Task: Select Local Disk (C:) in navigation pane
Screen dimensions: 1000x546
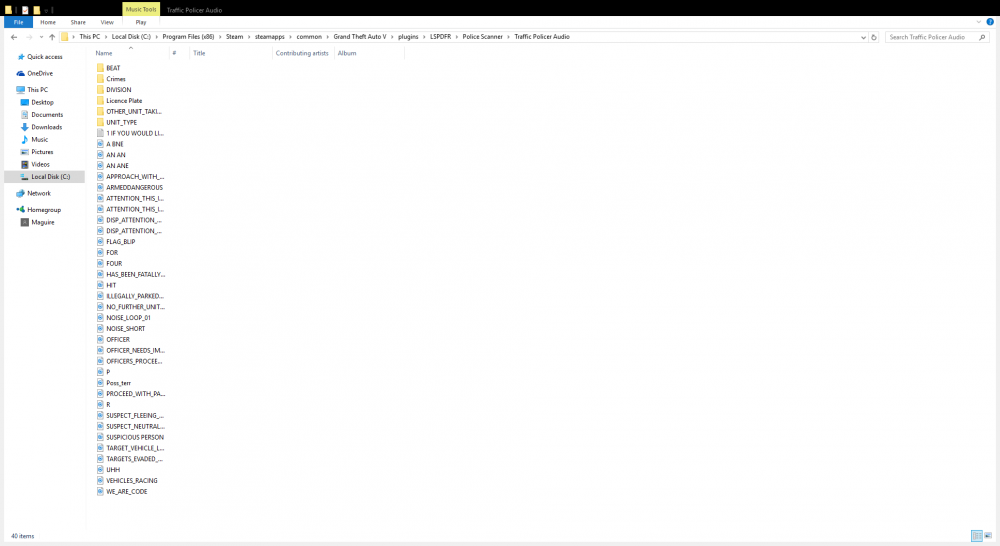Action: coord(50,177)
